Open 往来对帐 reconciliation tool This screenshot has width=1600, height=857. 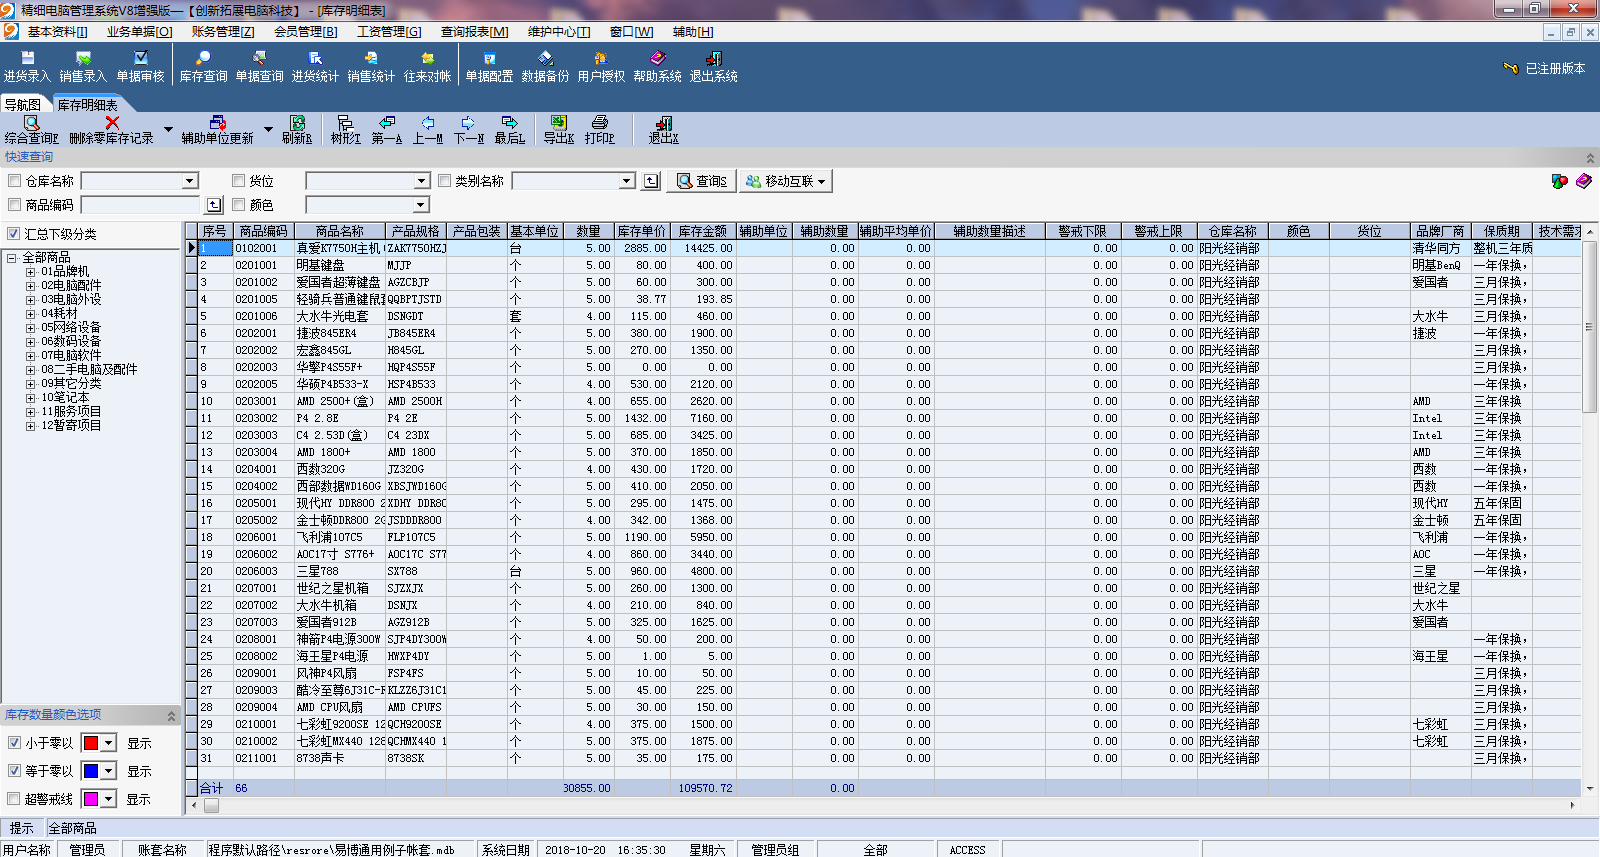click(427, 67)
